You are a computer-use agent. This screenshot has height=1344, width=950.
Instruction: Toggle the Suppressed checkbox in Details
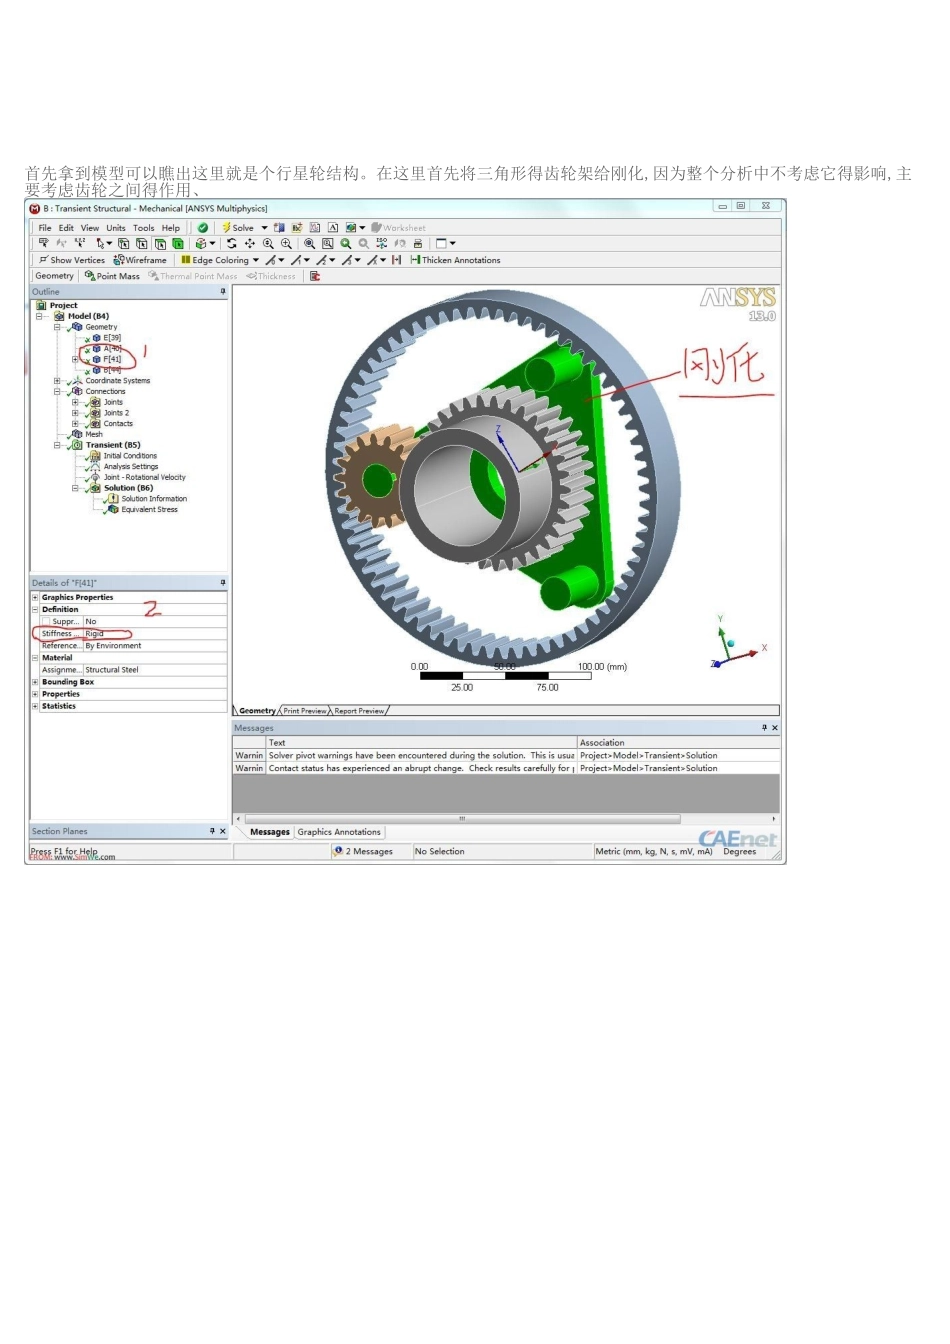tap(46, 622)
